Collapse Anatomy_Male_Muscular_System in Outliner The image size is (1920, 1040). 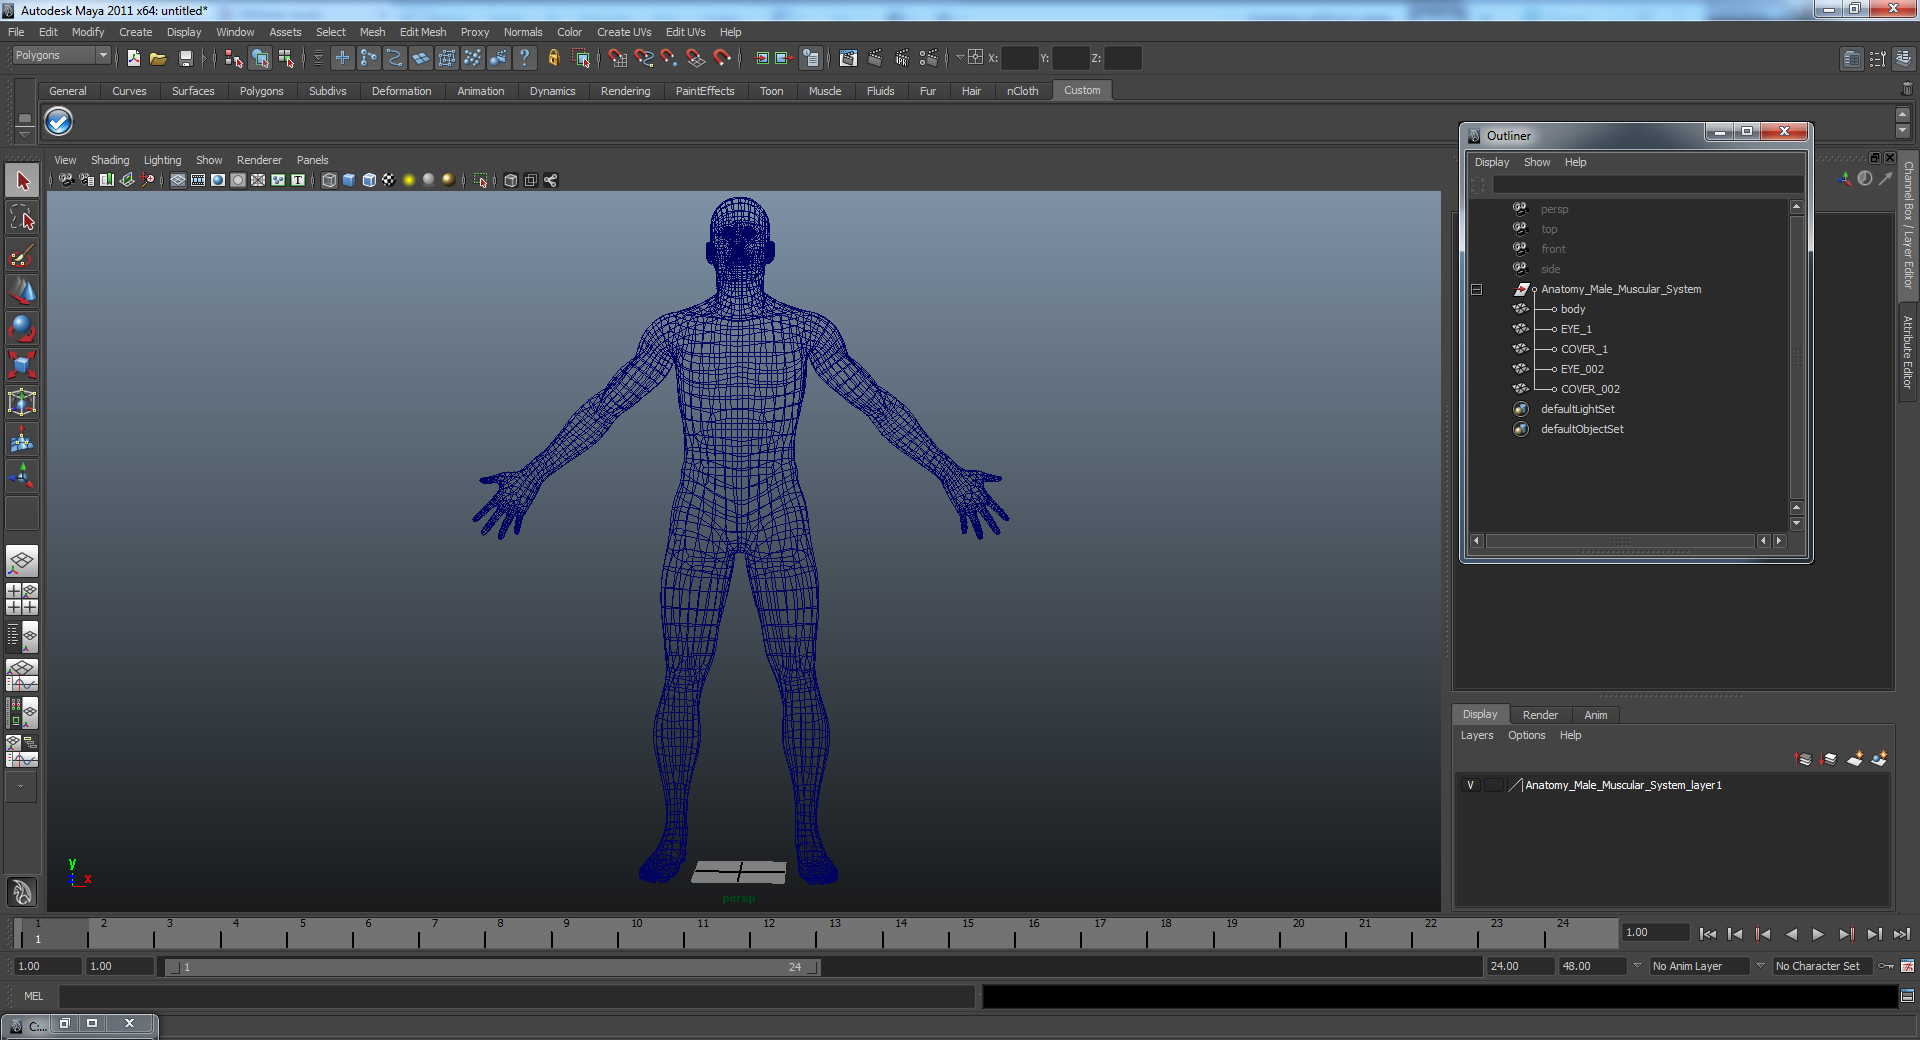(1476, 290)
